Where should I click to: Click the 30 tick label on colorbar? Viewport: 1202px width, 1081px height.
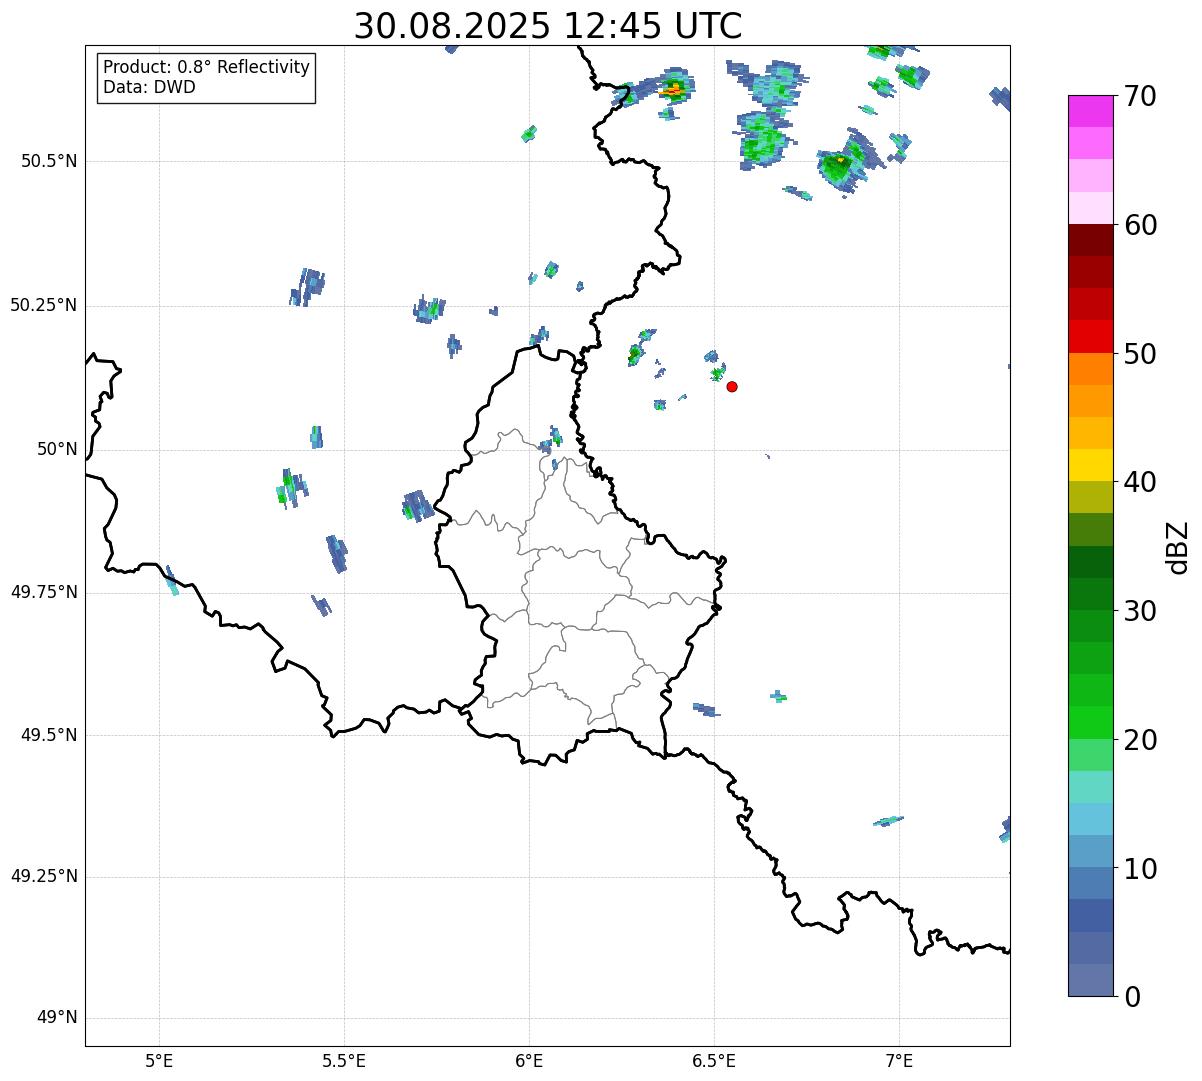pos(1140,611)
